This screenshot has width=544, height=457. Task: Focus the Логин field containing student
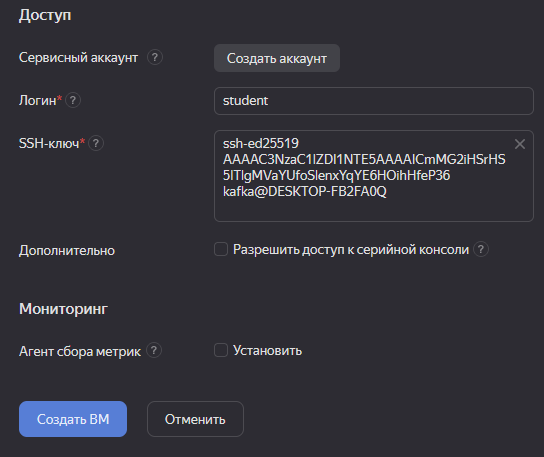374,101
